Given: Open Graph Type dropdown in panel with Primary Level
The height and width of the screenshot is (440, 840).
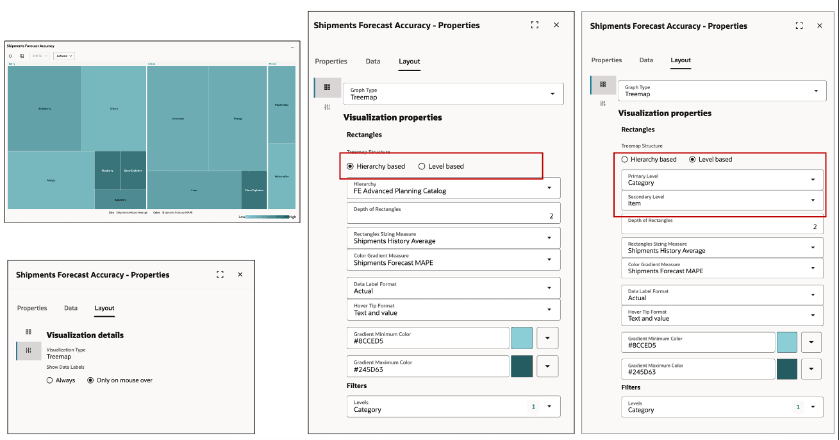Looking at the screenshot, I should coord(722,91).
